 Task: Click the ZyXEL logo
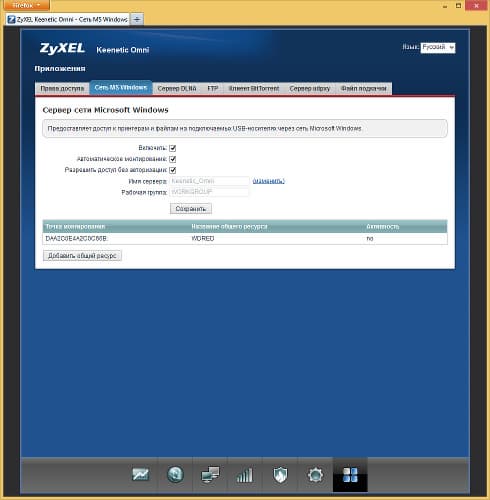point(62,49)
